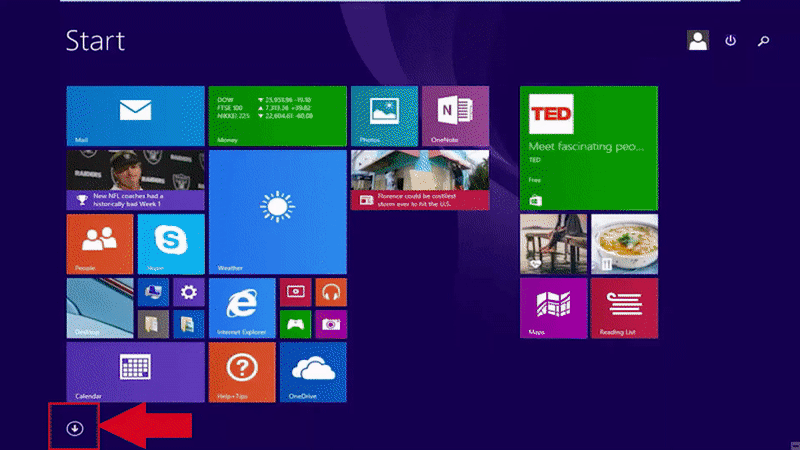Image resolution: width=800 pixels, height=450 pixels.
Task: Open the Sports tile about NFL coaches
Action: (135, 180)
